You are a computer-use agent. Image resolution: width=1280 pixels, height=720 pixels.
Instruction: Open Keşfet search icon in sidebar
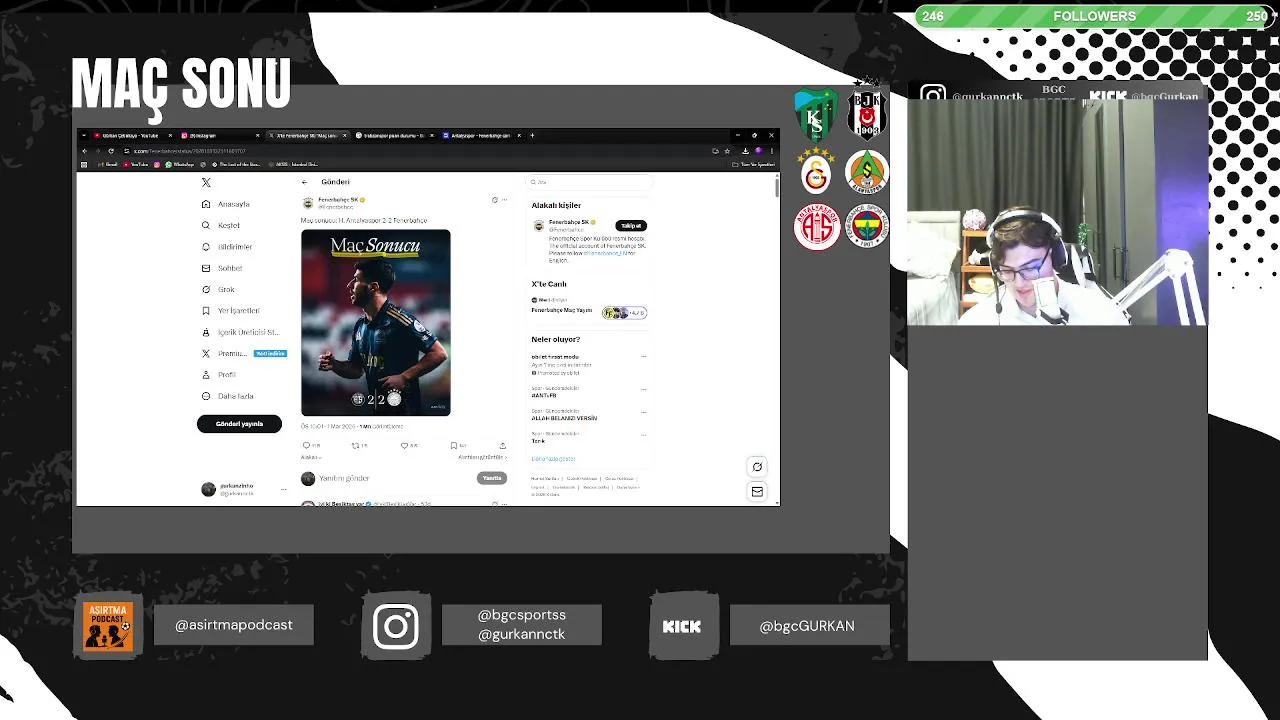click(x=206, y=225)
